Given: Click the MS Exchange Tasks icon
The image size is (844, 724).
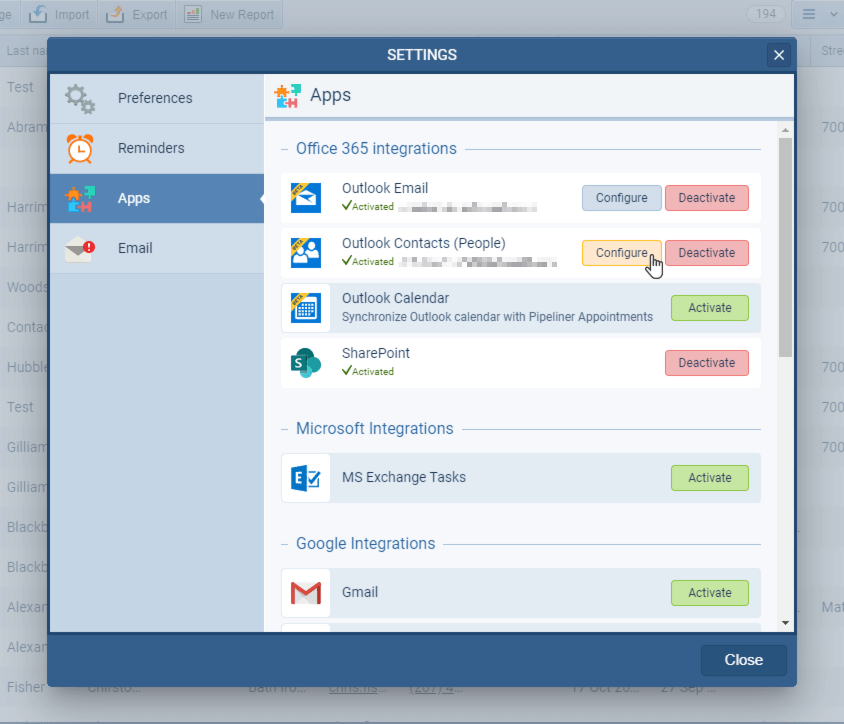Looking at the screenshot, I should click(305, 477).
